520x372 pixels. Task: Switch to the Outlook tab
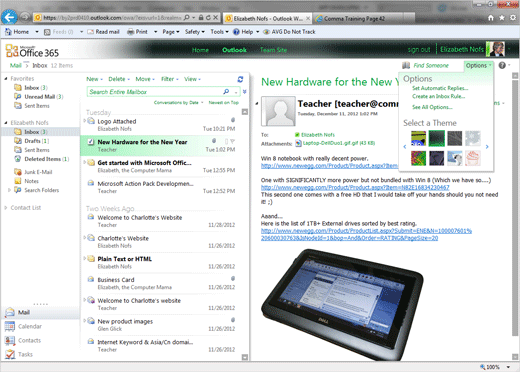(234, 50)
